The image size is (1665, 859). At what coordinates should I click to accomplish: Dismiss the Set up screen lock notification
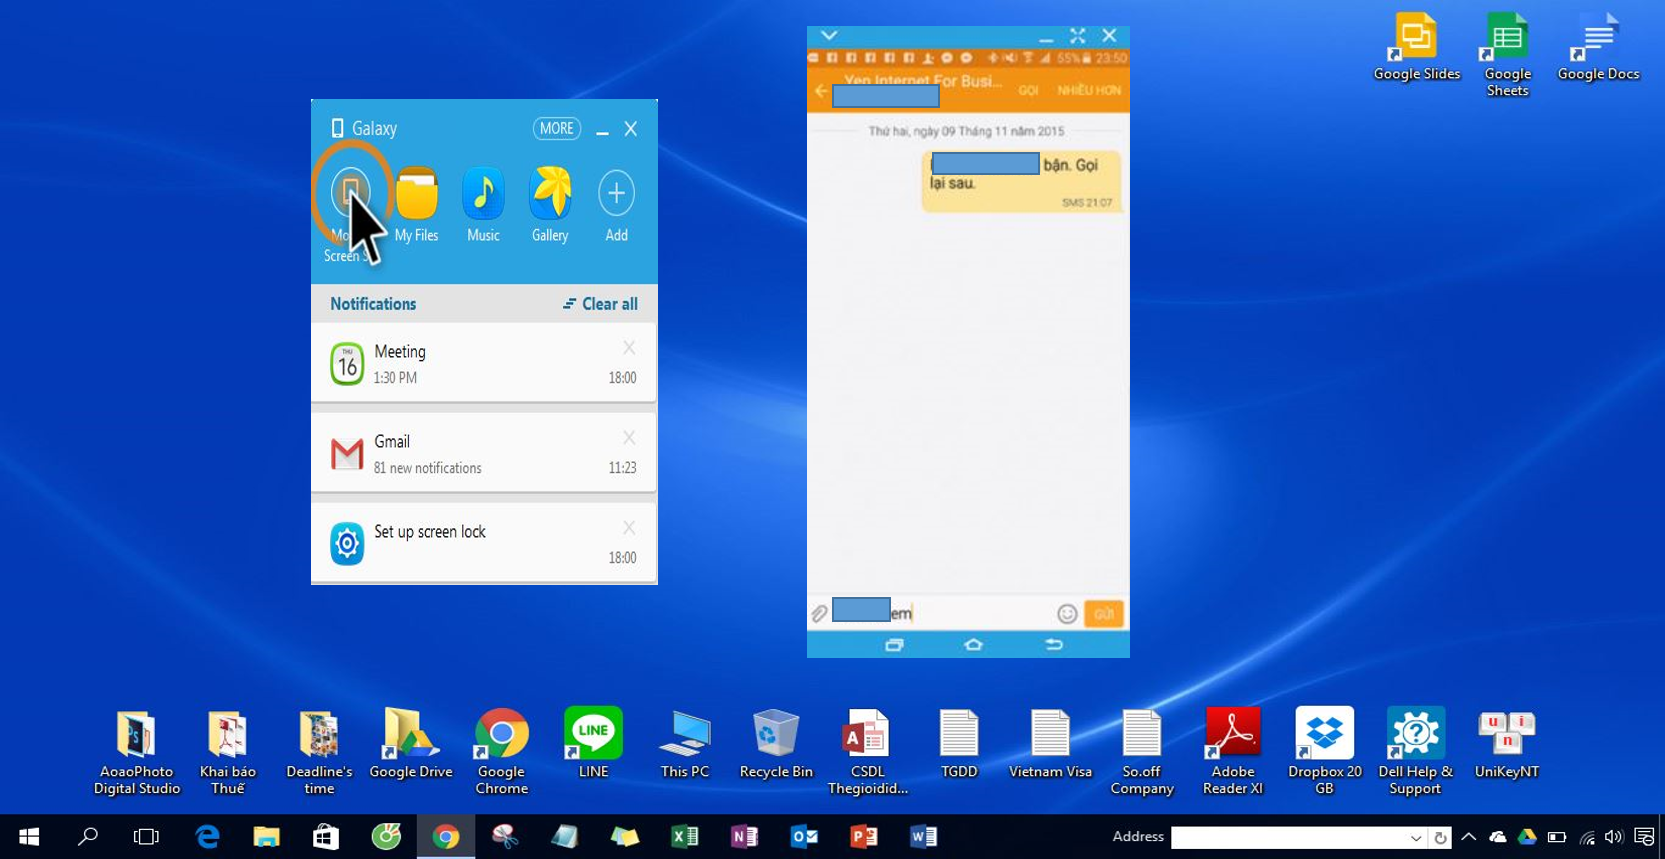click(x=629, y=528)
